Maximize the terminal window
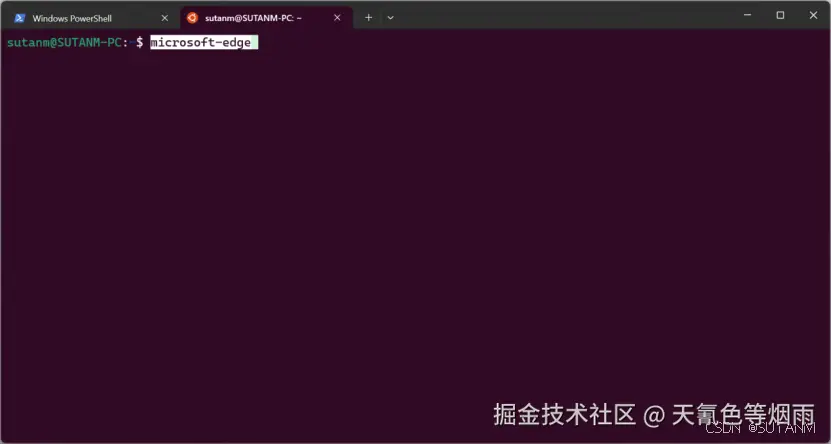 point(780,15)
